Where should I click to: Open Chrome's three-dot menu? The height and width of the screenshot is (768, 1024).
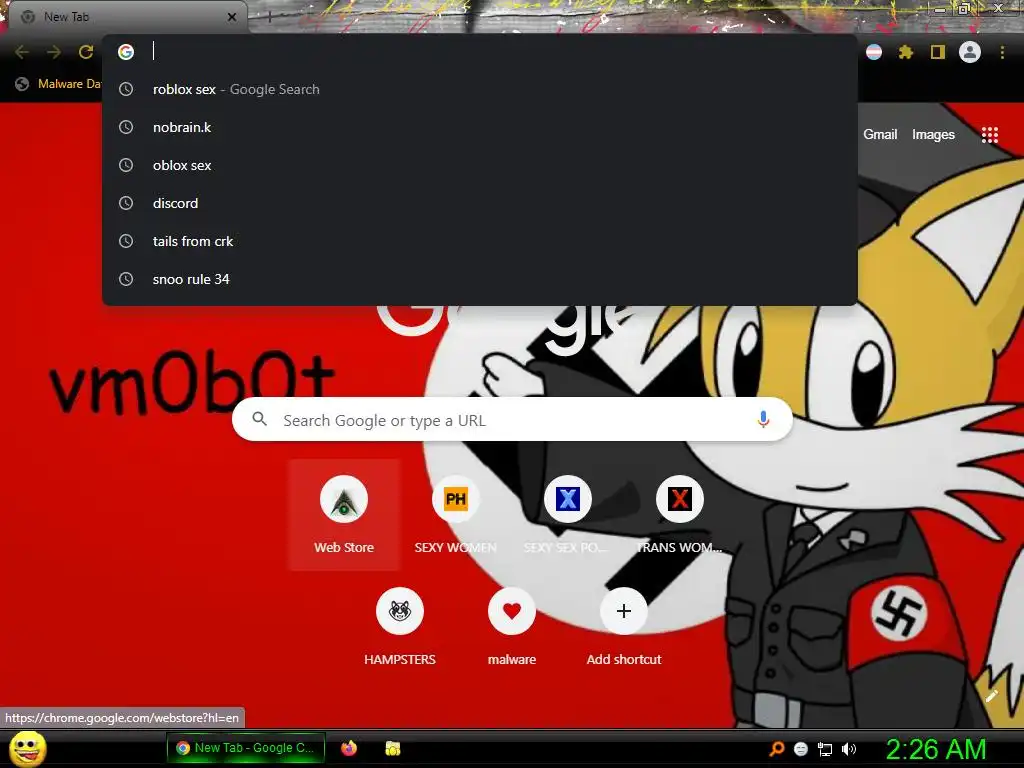coord(1002,52)
